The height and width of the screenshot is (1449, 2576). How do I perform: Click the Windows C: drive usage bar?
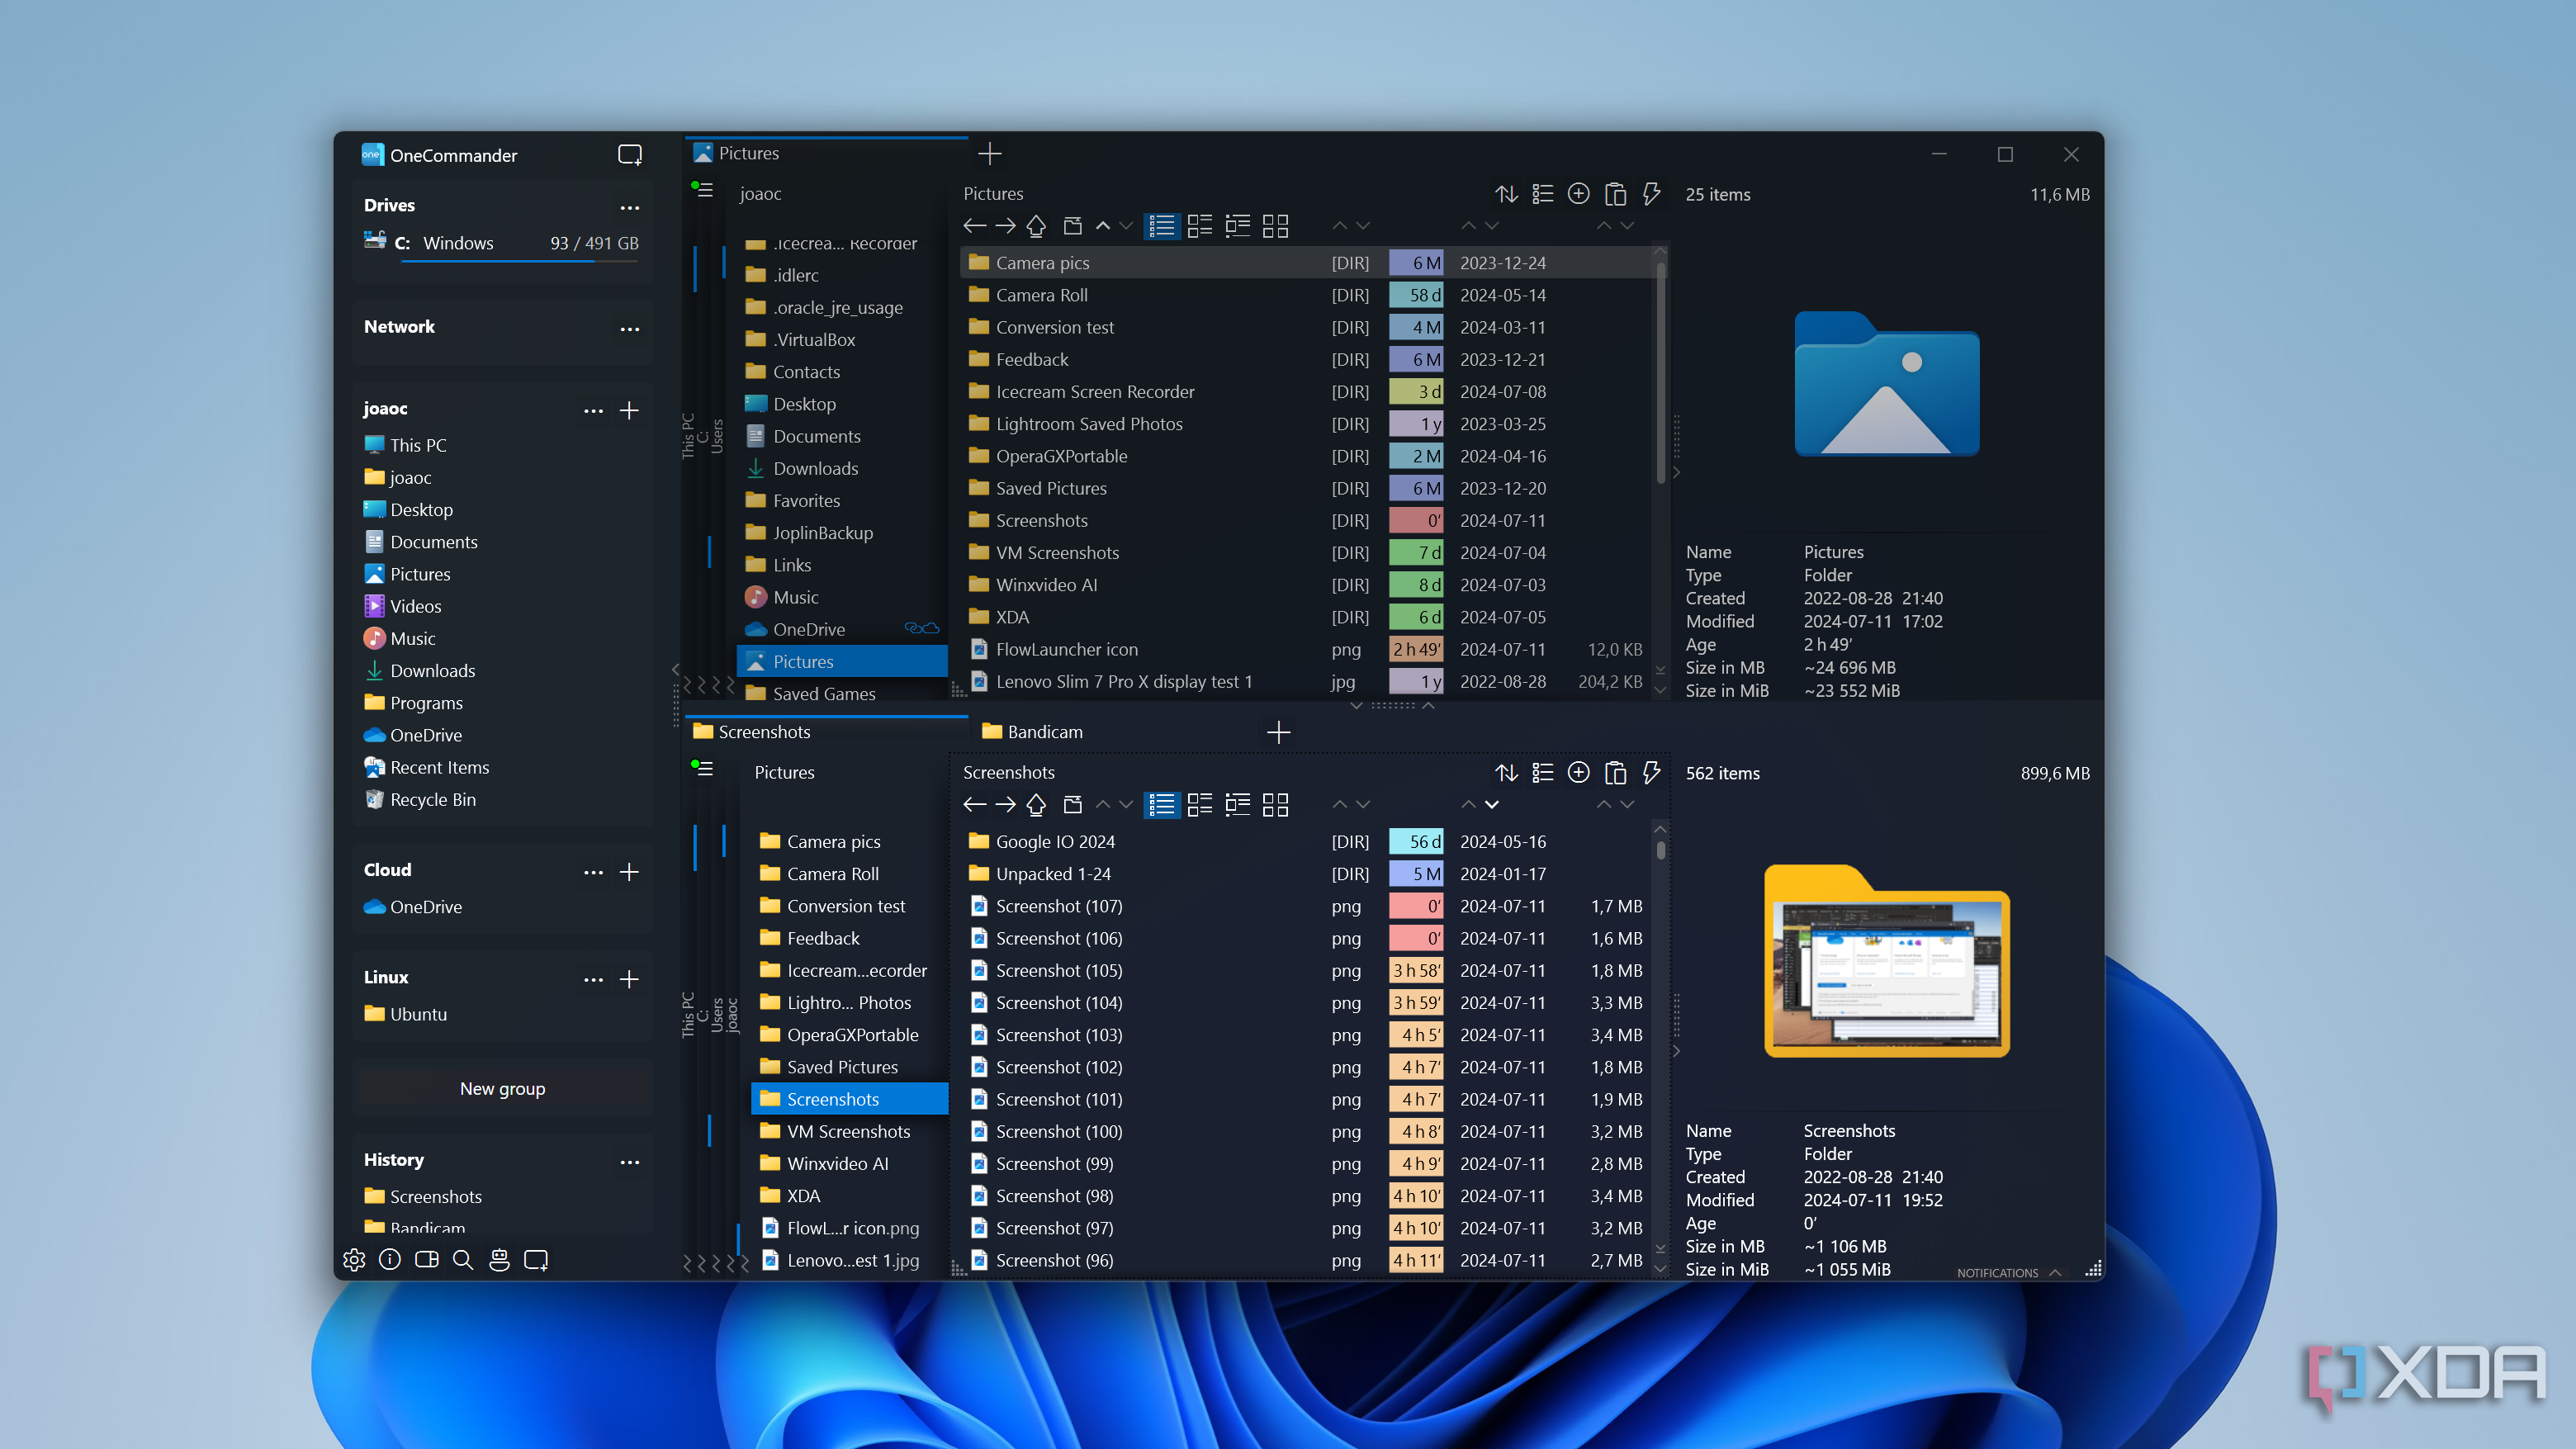518,261
